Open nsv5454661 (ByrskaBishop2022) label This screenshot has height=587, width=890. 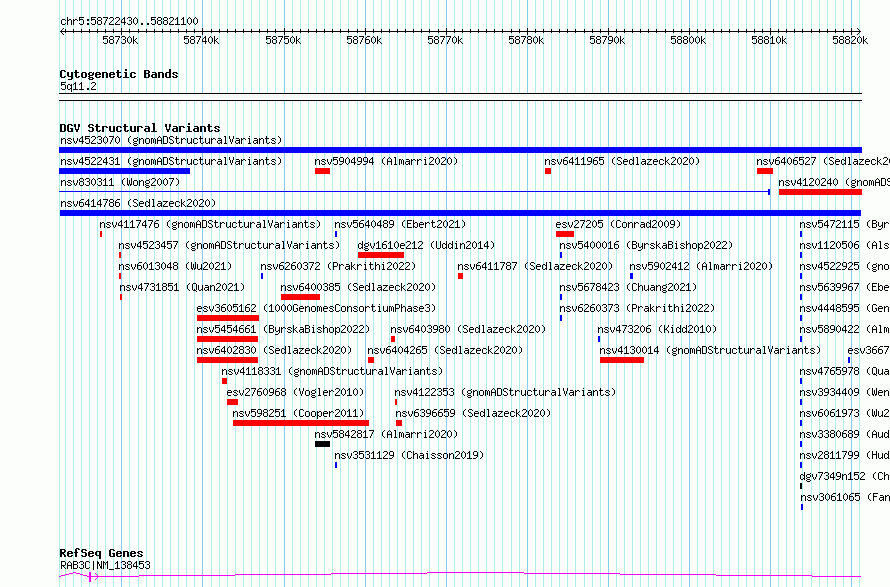283,329
